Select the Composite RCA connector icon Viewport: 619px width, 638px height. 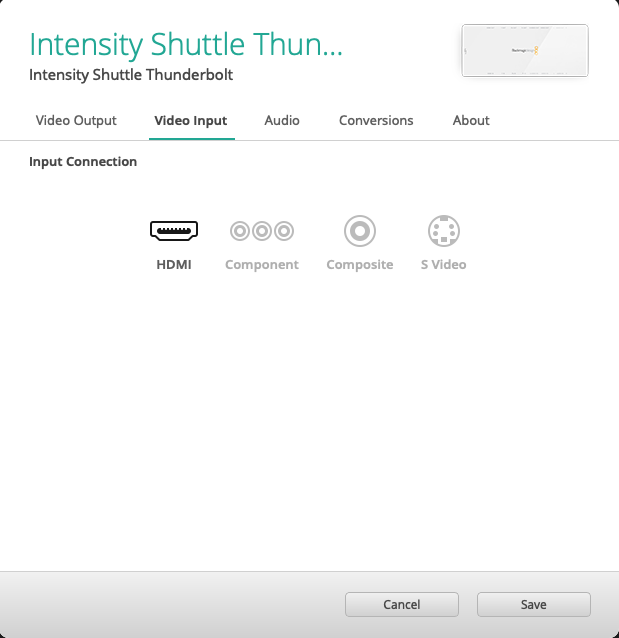tap(360, 231)
